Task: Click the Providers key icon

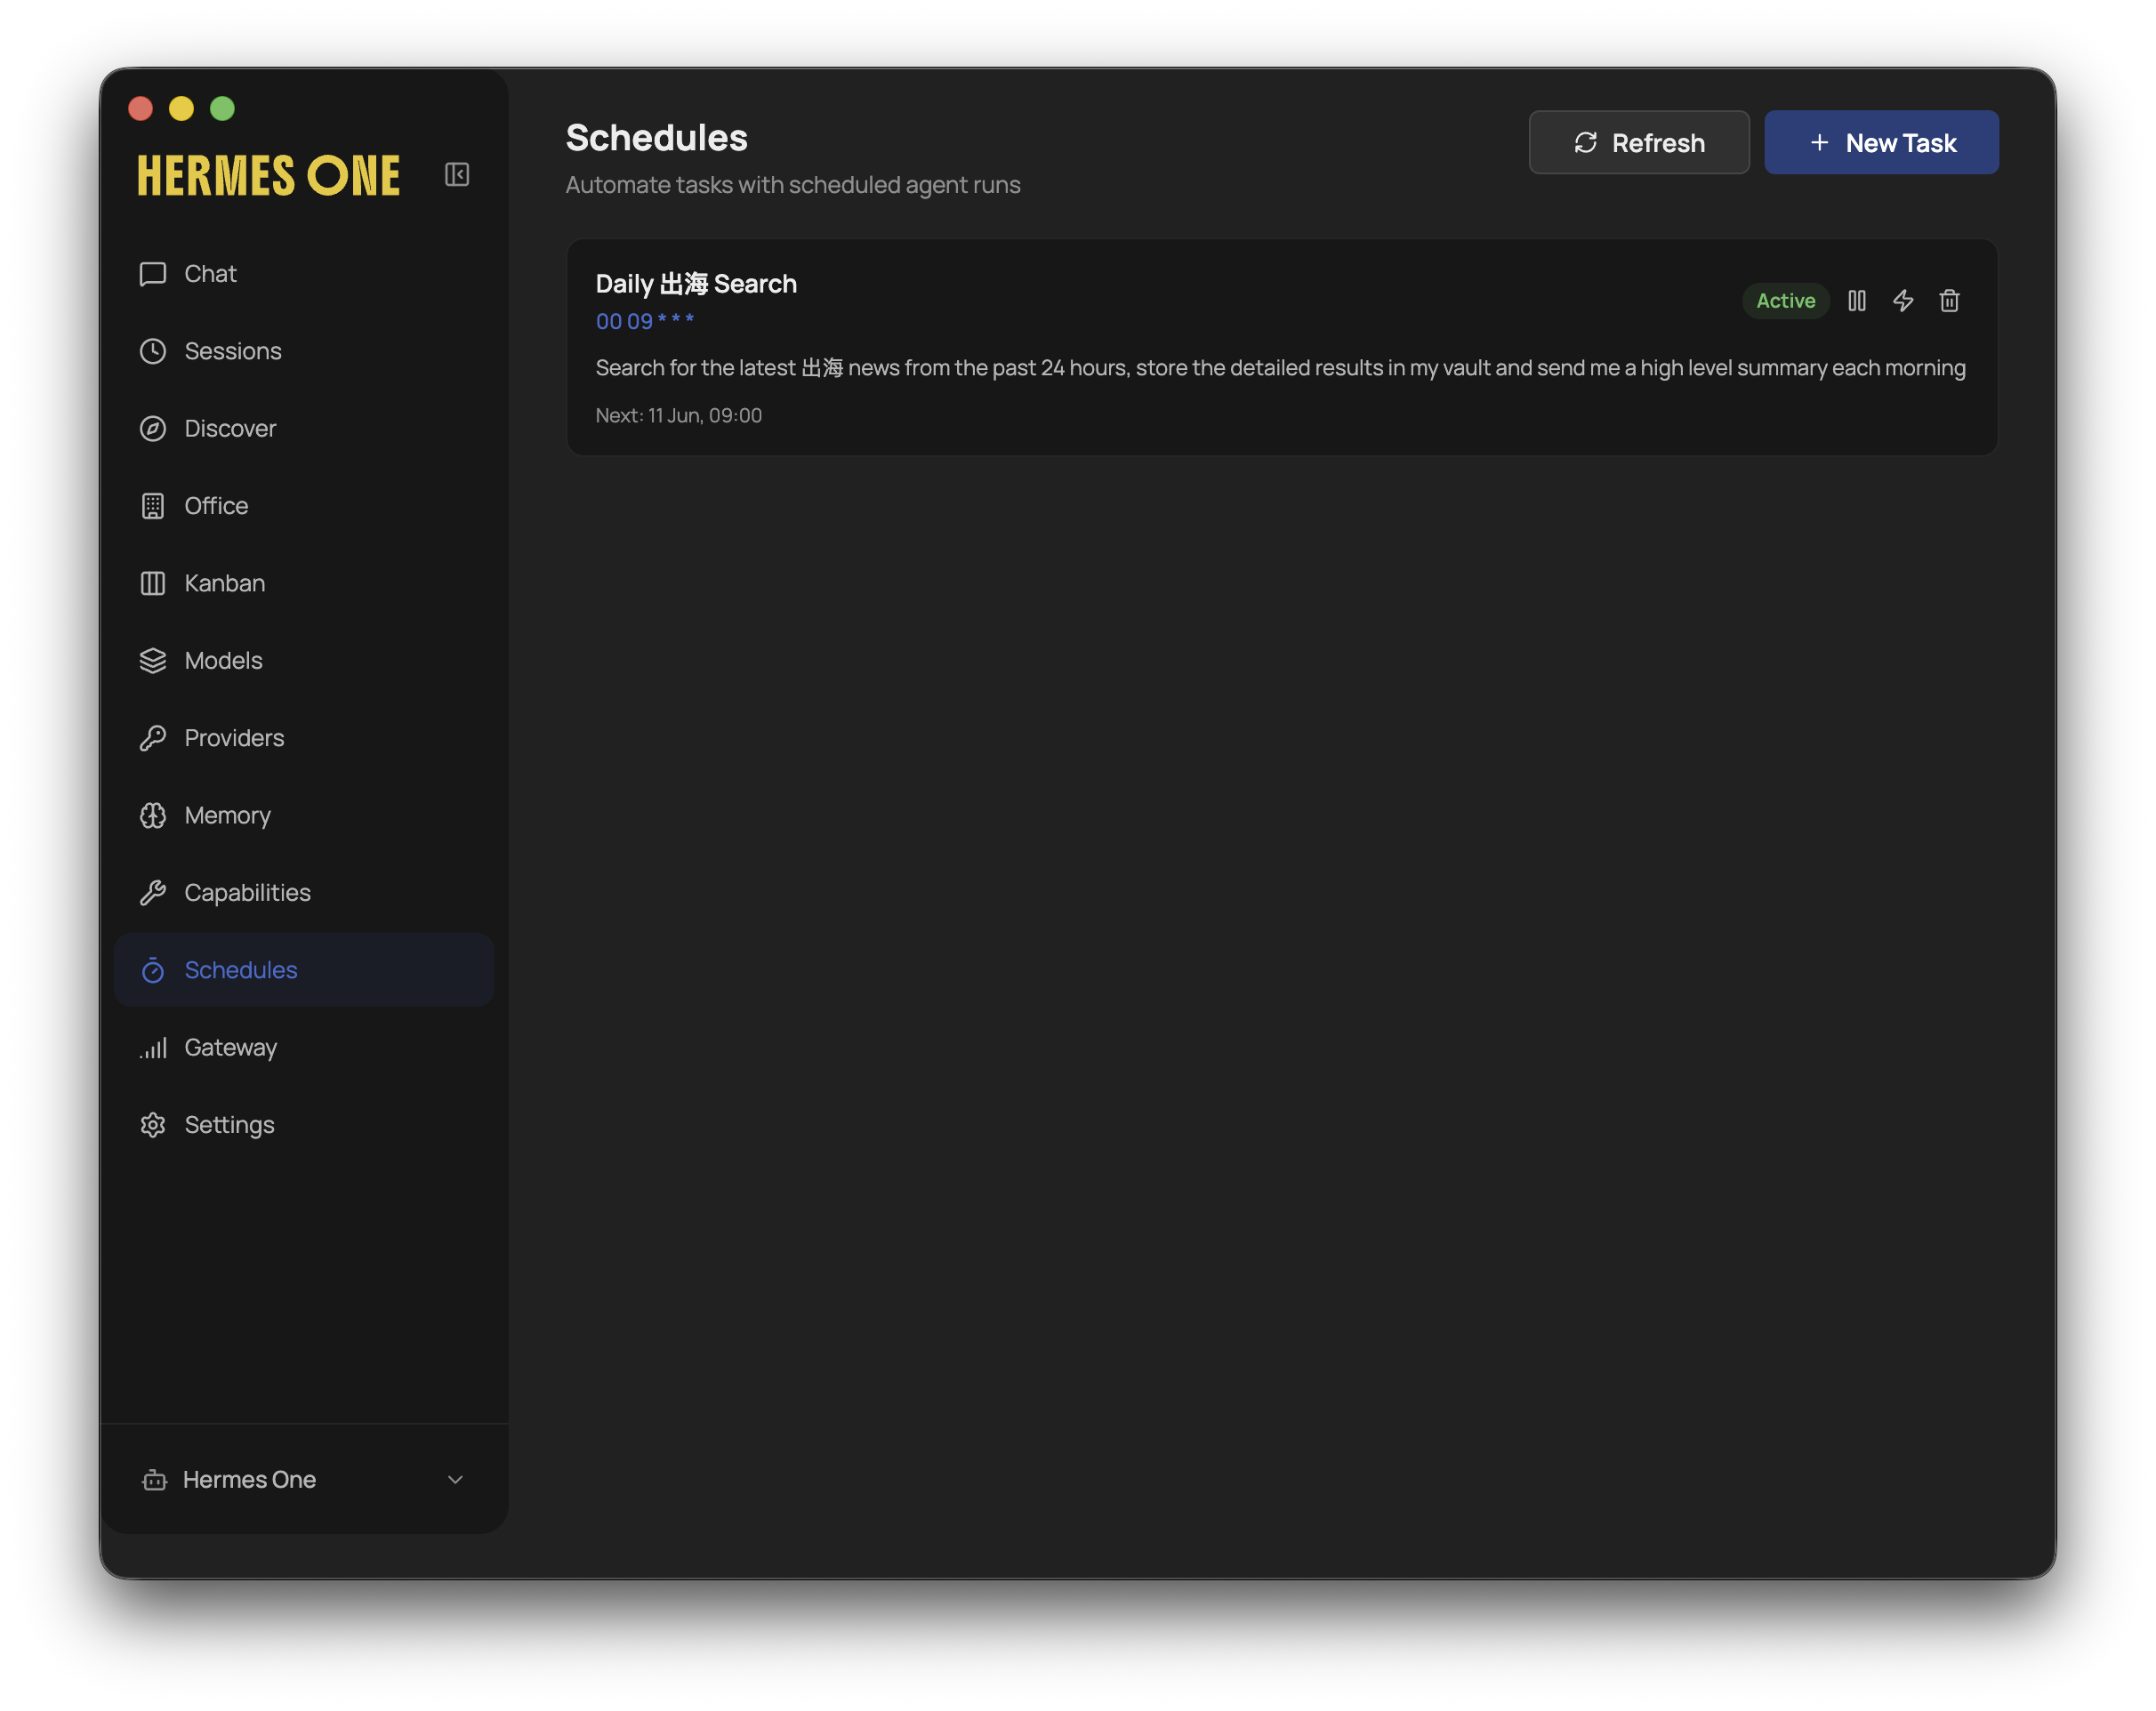Action: [x=153, y=738]
